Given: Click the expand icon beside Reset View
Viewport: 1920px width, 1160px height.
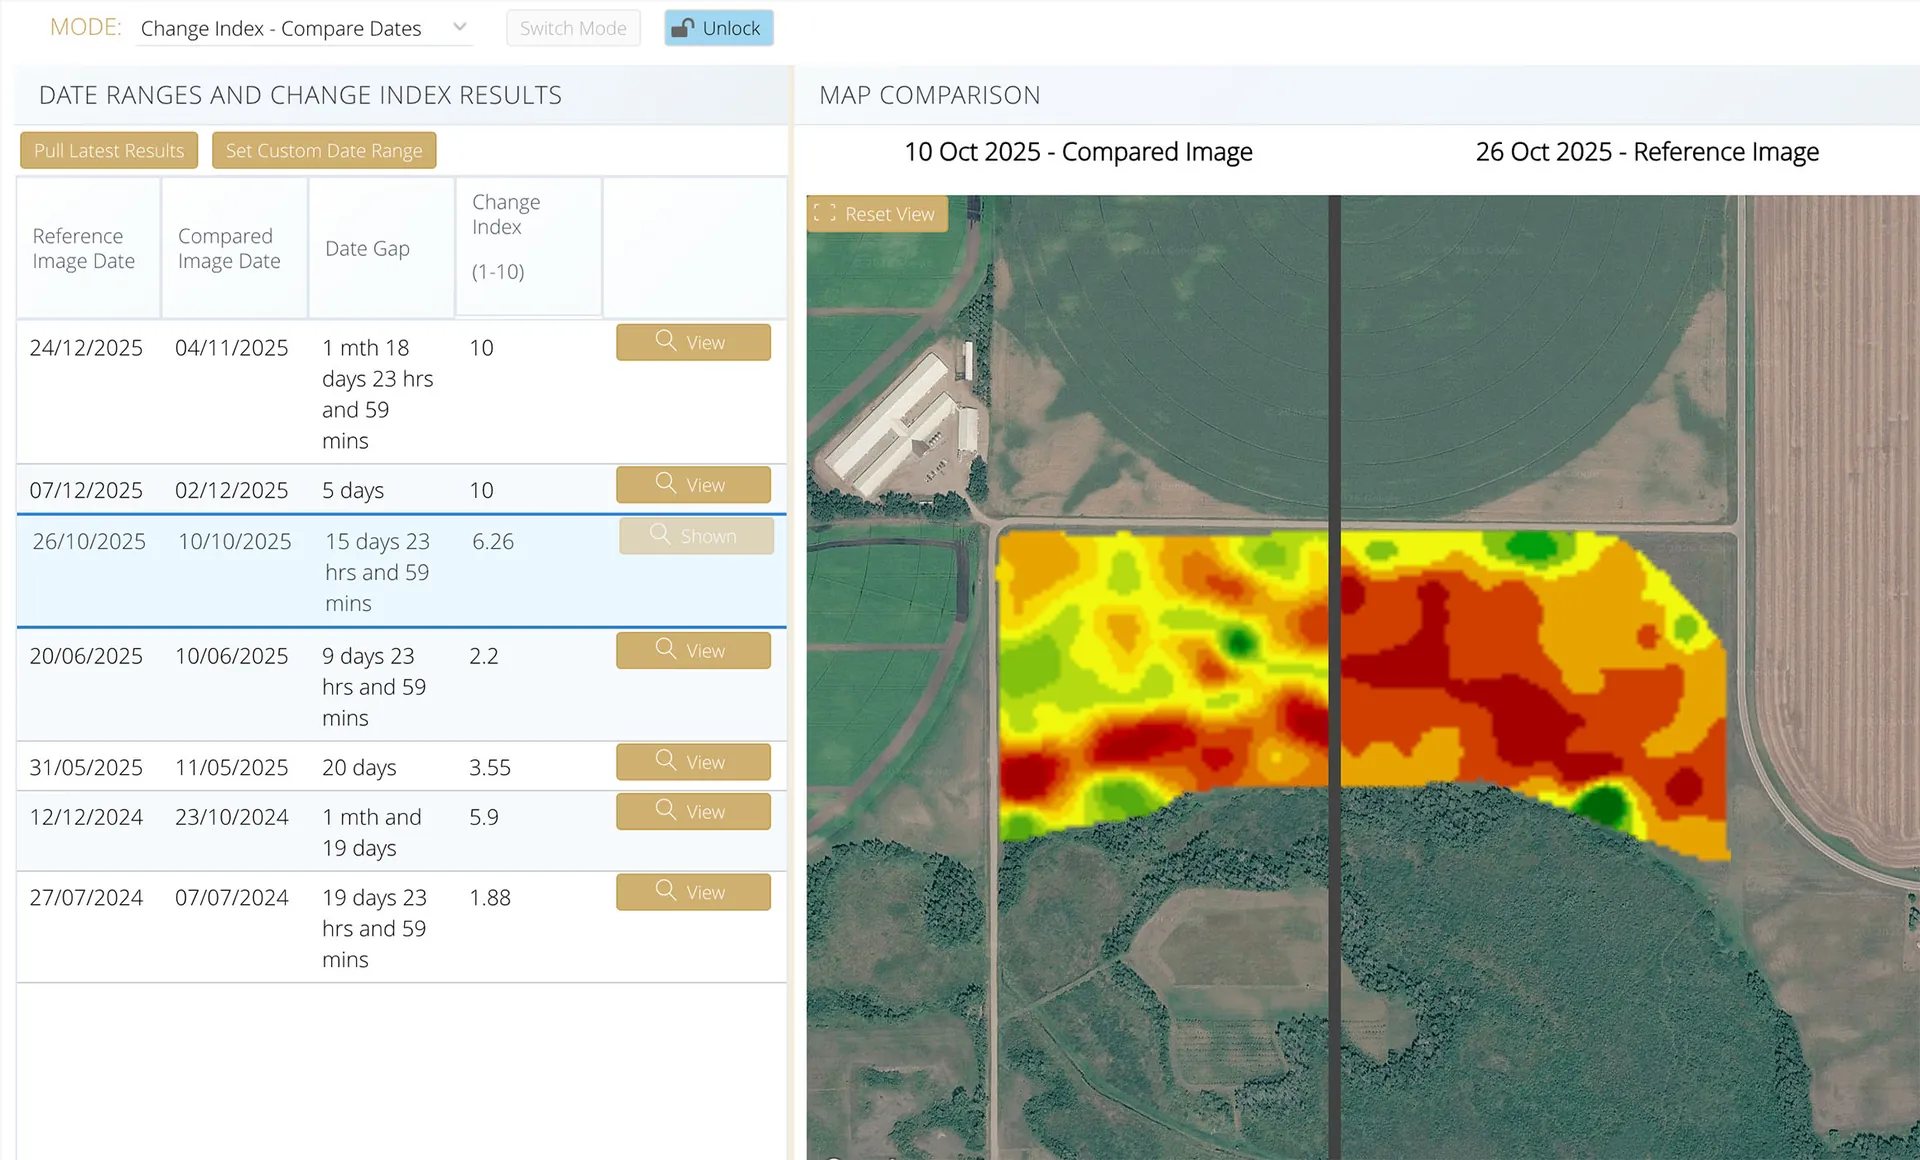Looking at the screenshot, I should [825, 213].
